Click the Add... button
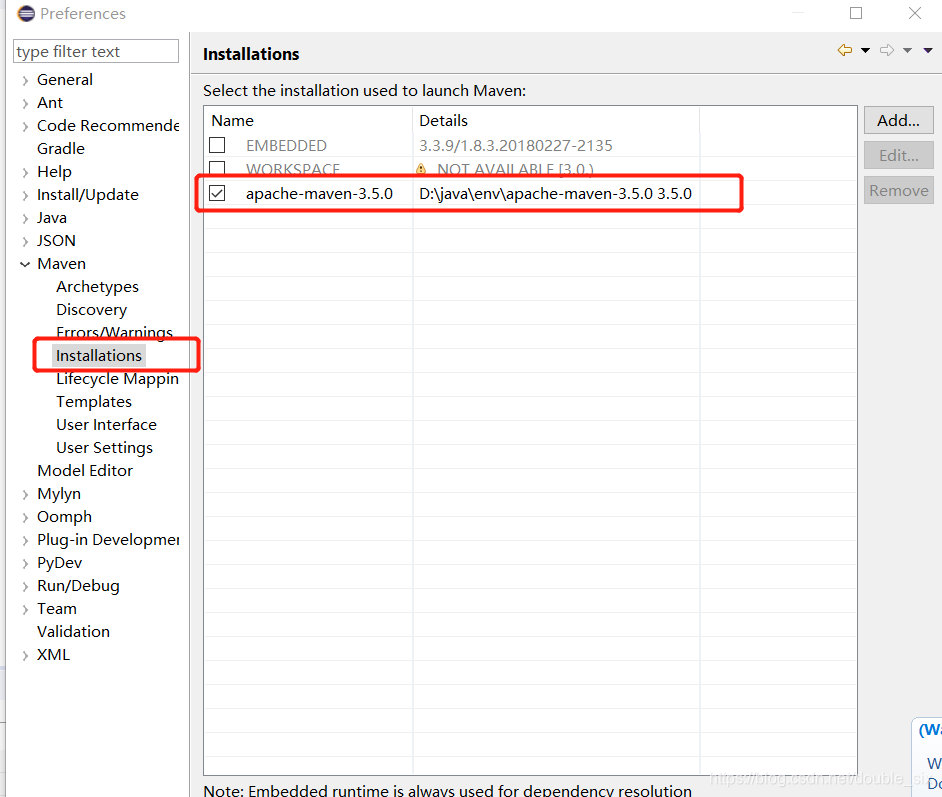The width and height of the screenshot is (942, 797). pos(898,120)
